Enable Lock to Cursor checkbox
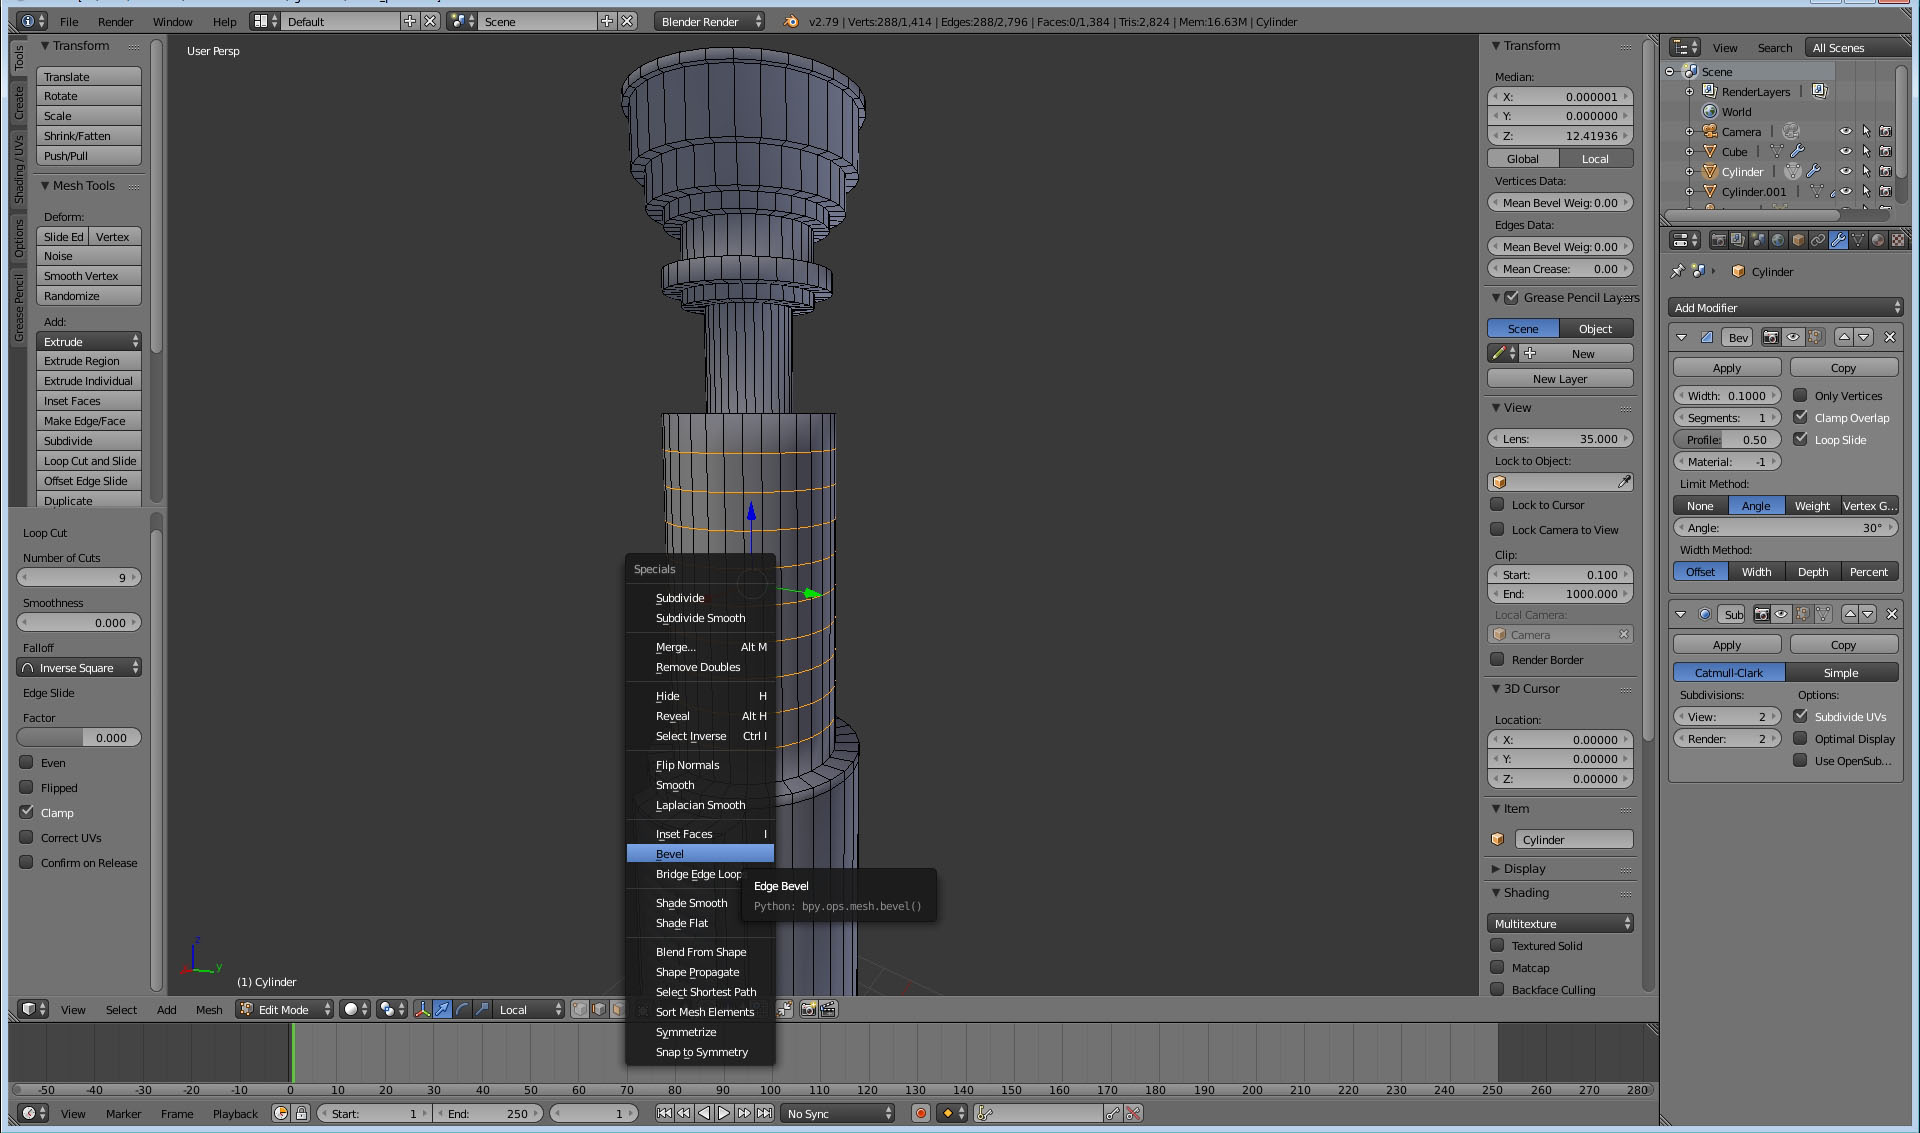Image resolution: width=1920 pixels, height=1133 pixels. [1497, 504]
